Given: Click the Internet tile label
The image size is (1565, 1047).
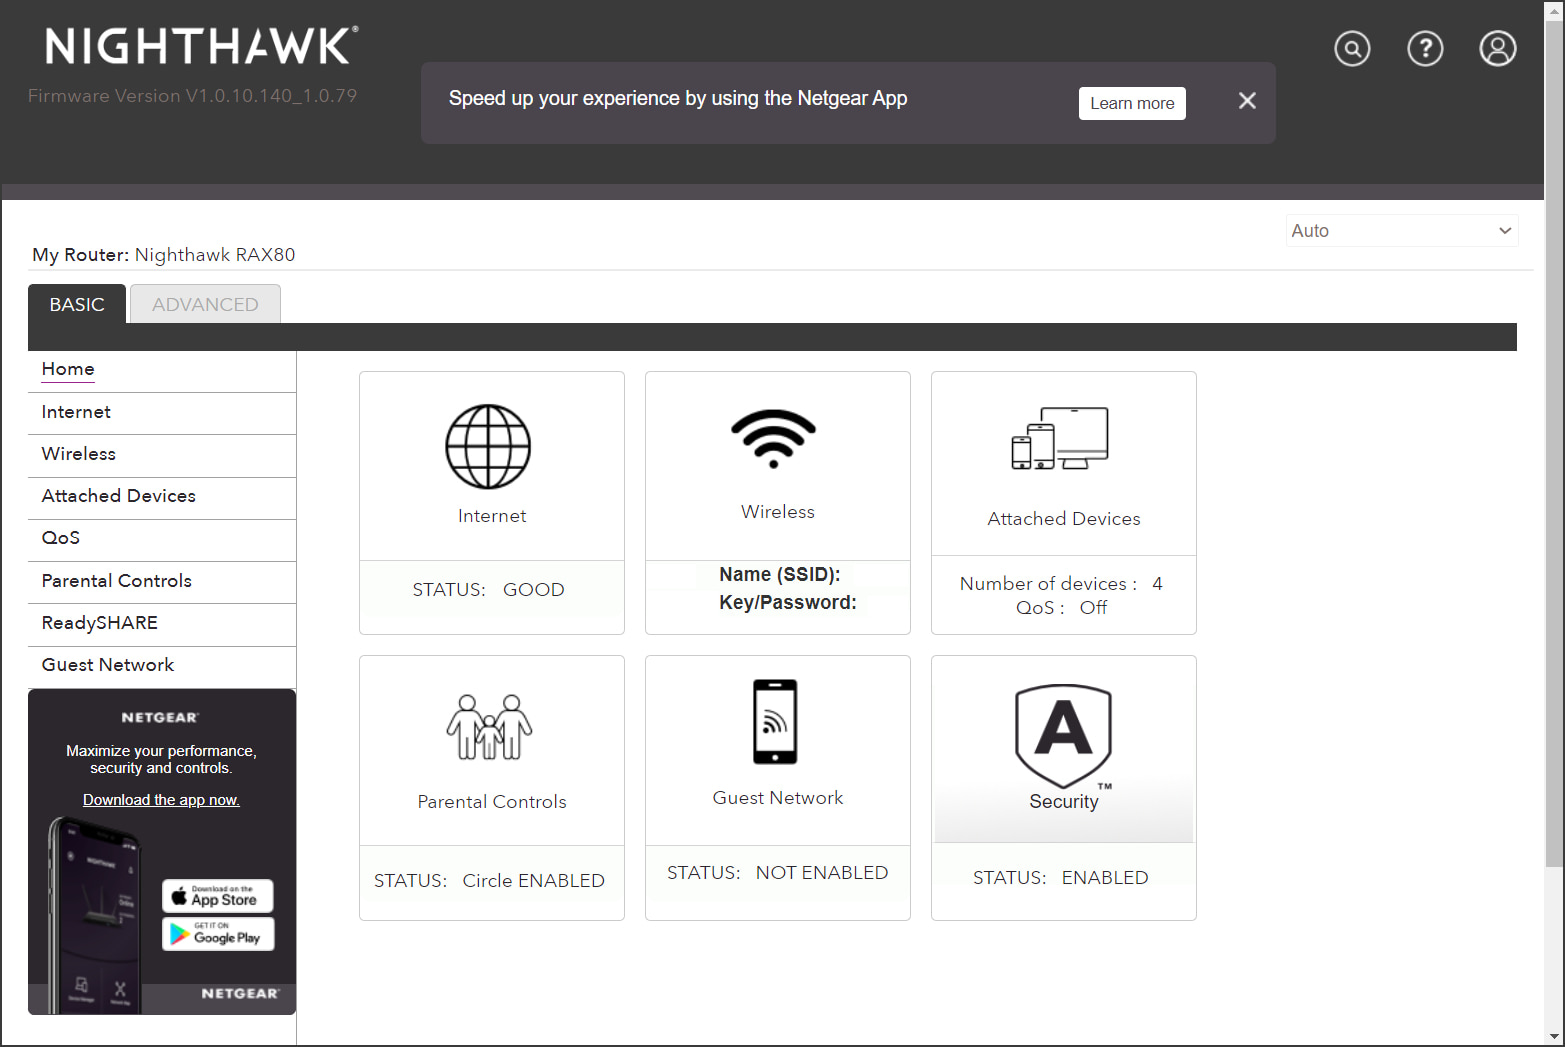Looking at the screenshot, I should pyautogui.click(x=492, y=516).
